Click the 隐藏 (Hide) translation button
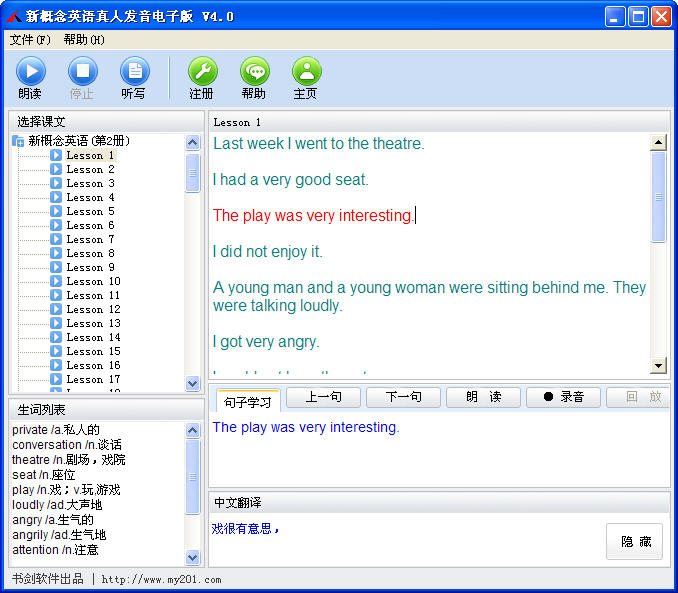The height and width of the screenshot is (593, 678). tap(634, 541)
